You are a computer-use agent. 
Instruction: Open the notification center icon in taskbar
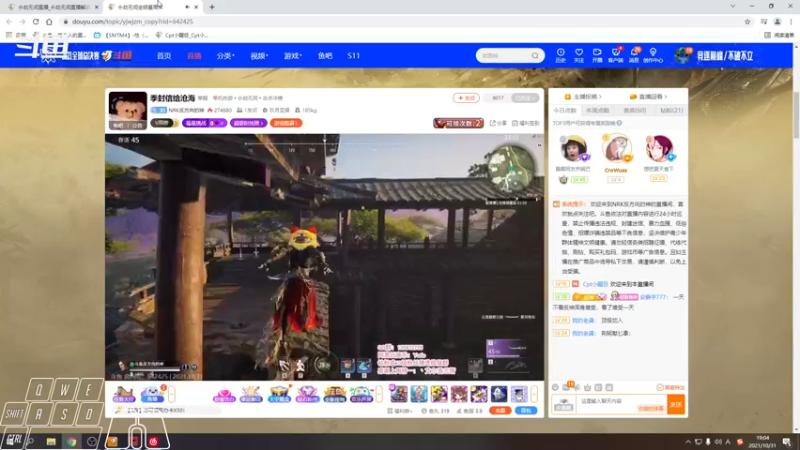point(787,442)
